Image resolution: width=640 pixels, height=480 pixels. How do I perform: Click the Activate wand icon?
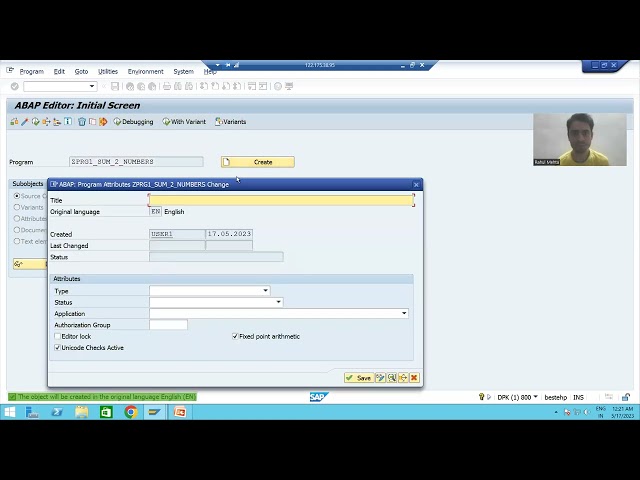coord(25,122)
